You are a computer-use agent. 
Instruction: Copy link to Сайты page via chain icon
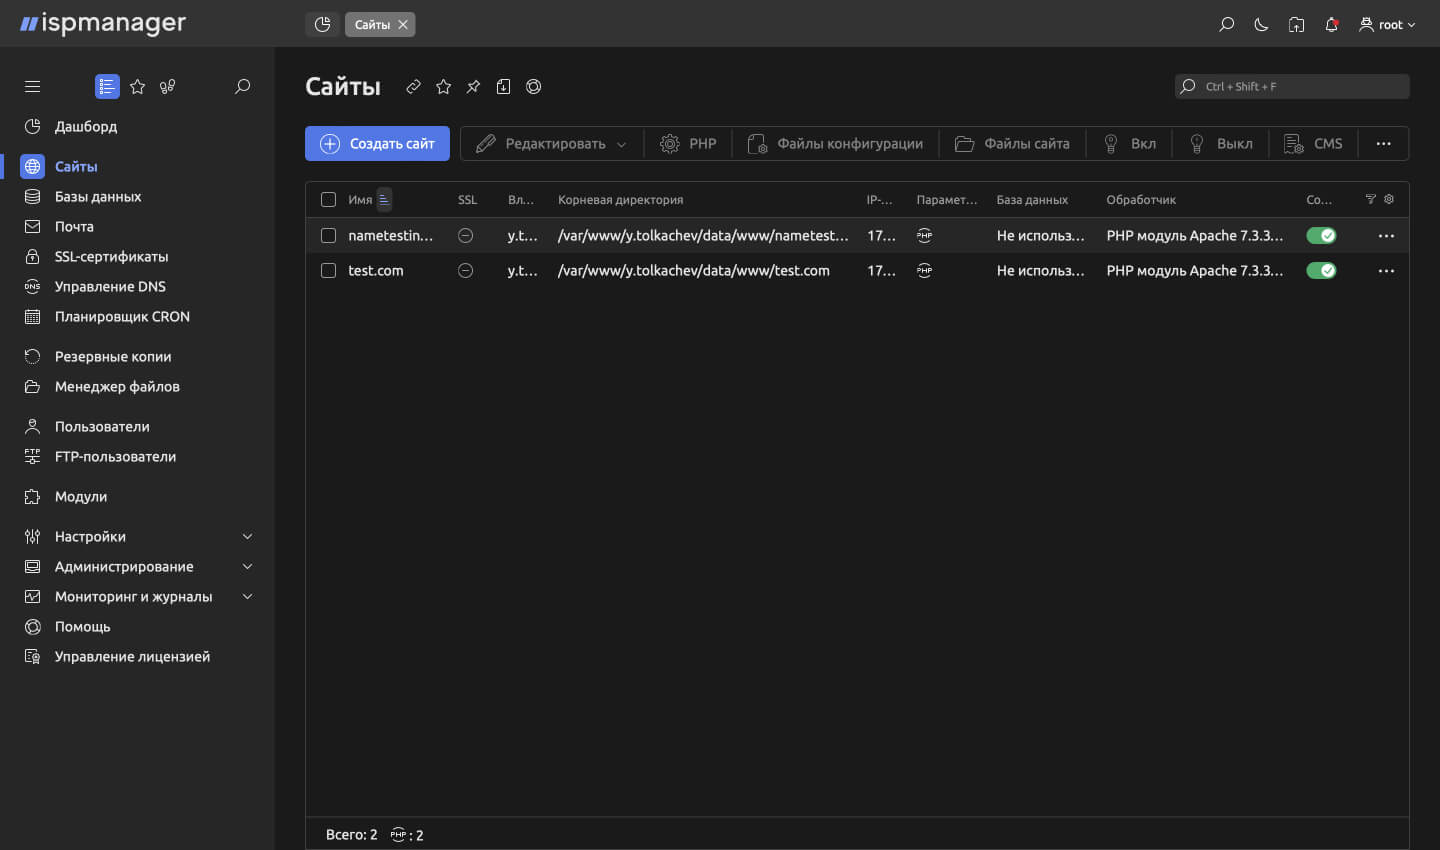tap(413, 87)
